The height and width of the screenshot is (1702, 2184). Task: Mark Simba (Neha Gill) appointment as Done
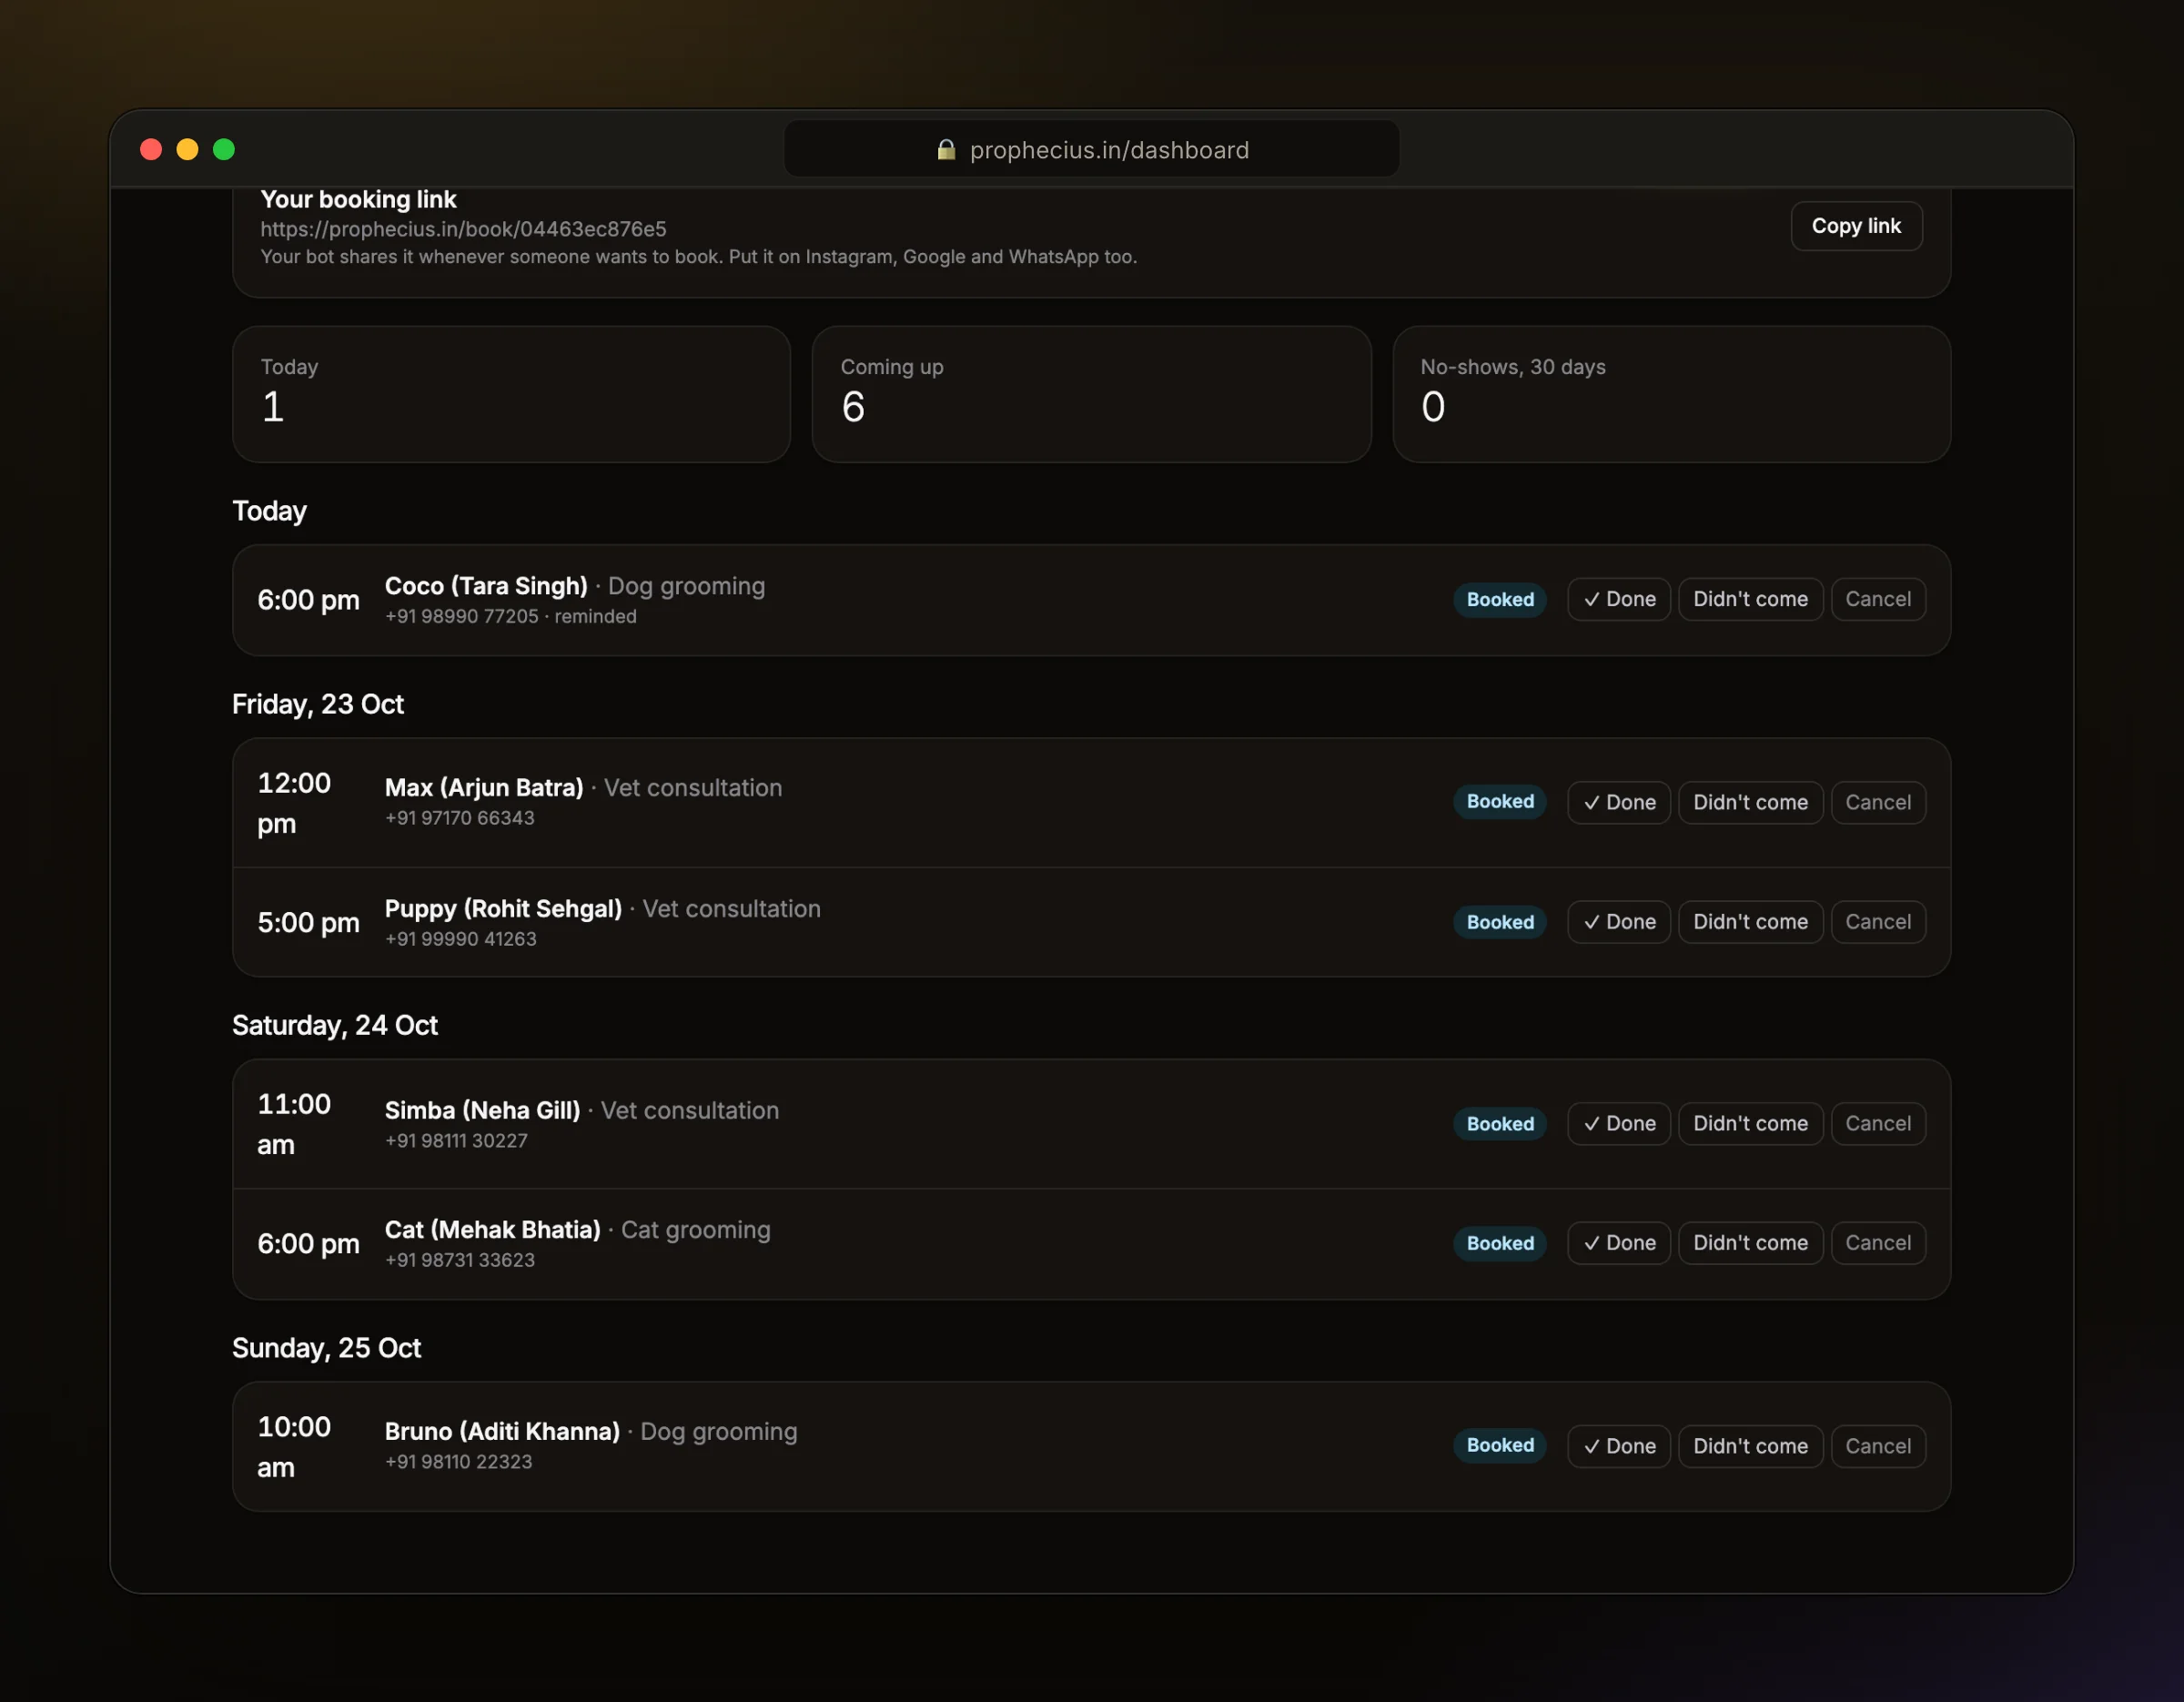1618,1123
